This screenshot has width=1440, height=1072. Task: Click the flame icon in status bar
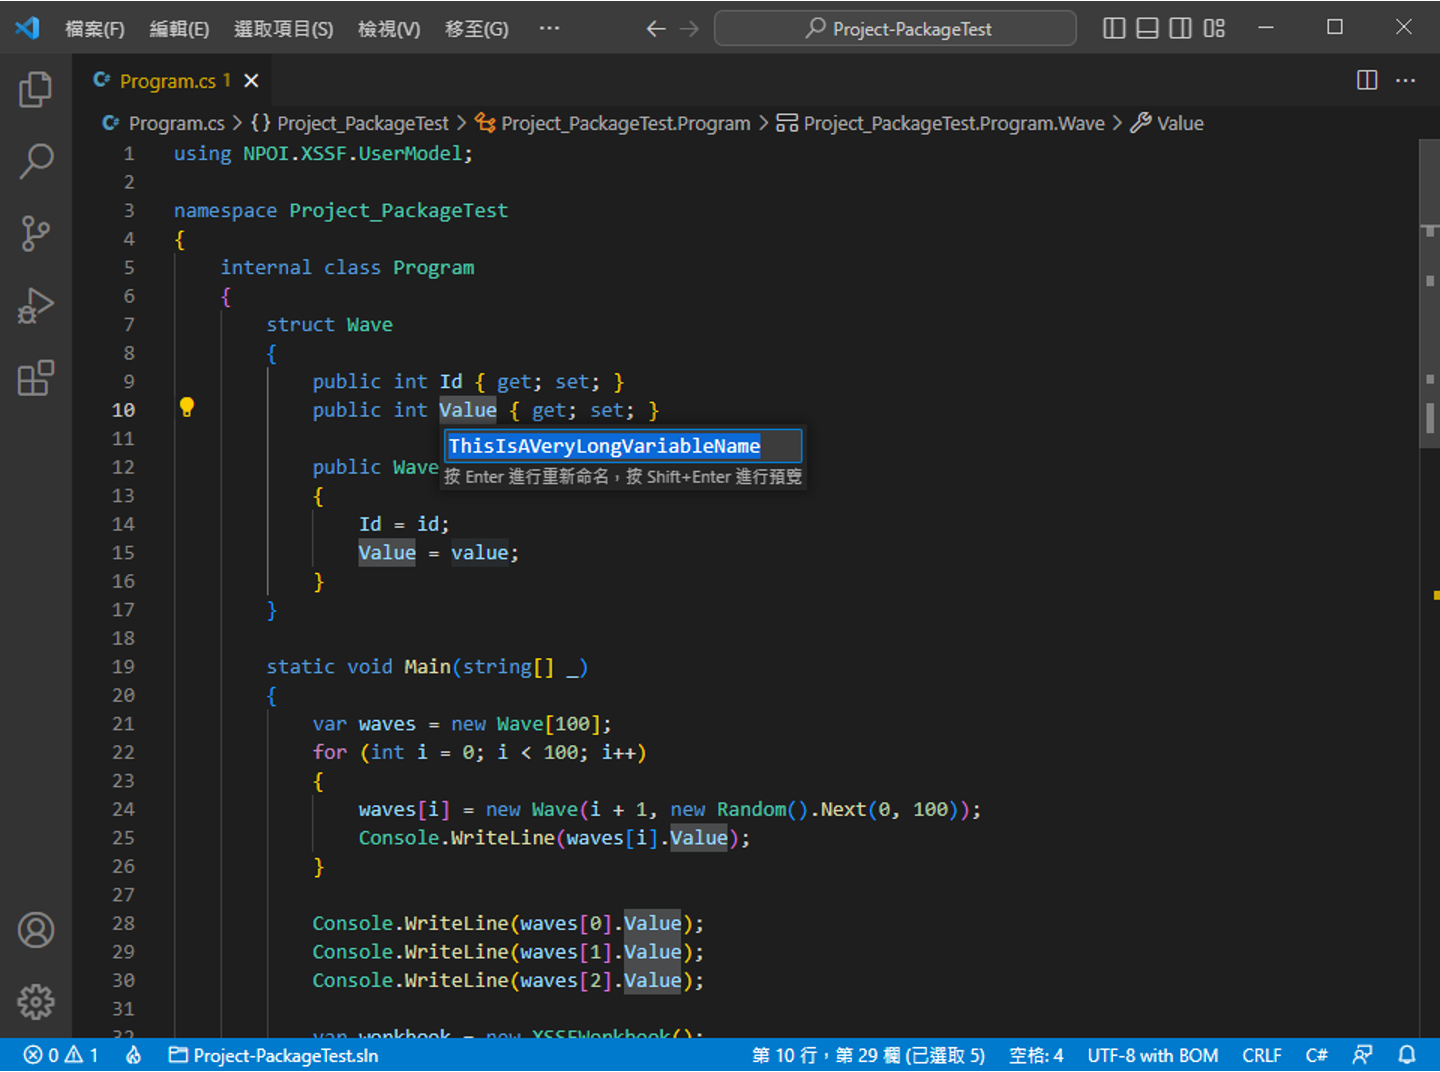point(133,1055)
